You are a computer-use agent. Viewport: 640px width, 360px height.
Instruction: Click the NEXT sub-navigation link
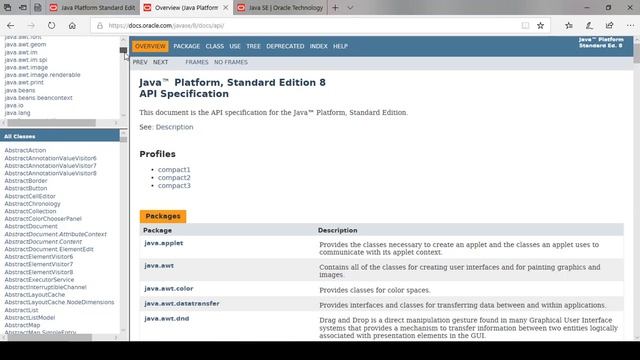click(160, 62)
